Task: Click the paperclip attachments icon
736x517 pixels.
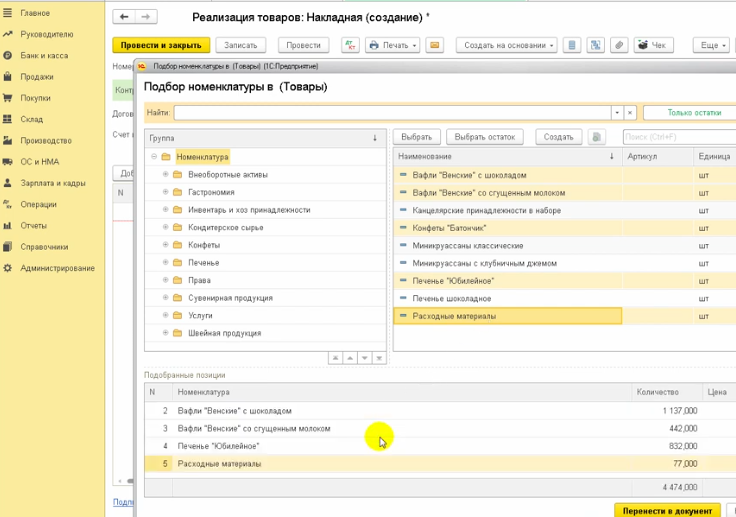Action: click(x=619, y=46)
